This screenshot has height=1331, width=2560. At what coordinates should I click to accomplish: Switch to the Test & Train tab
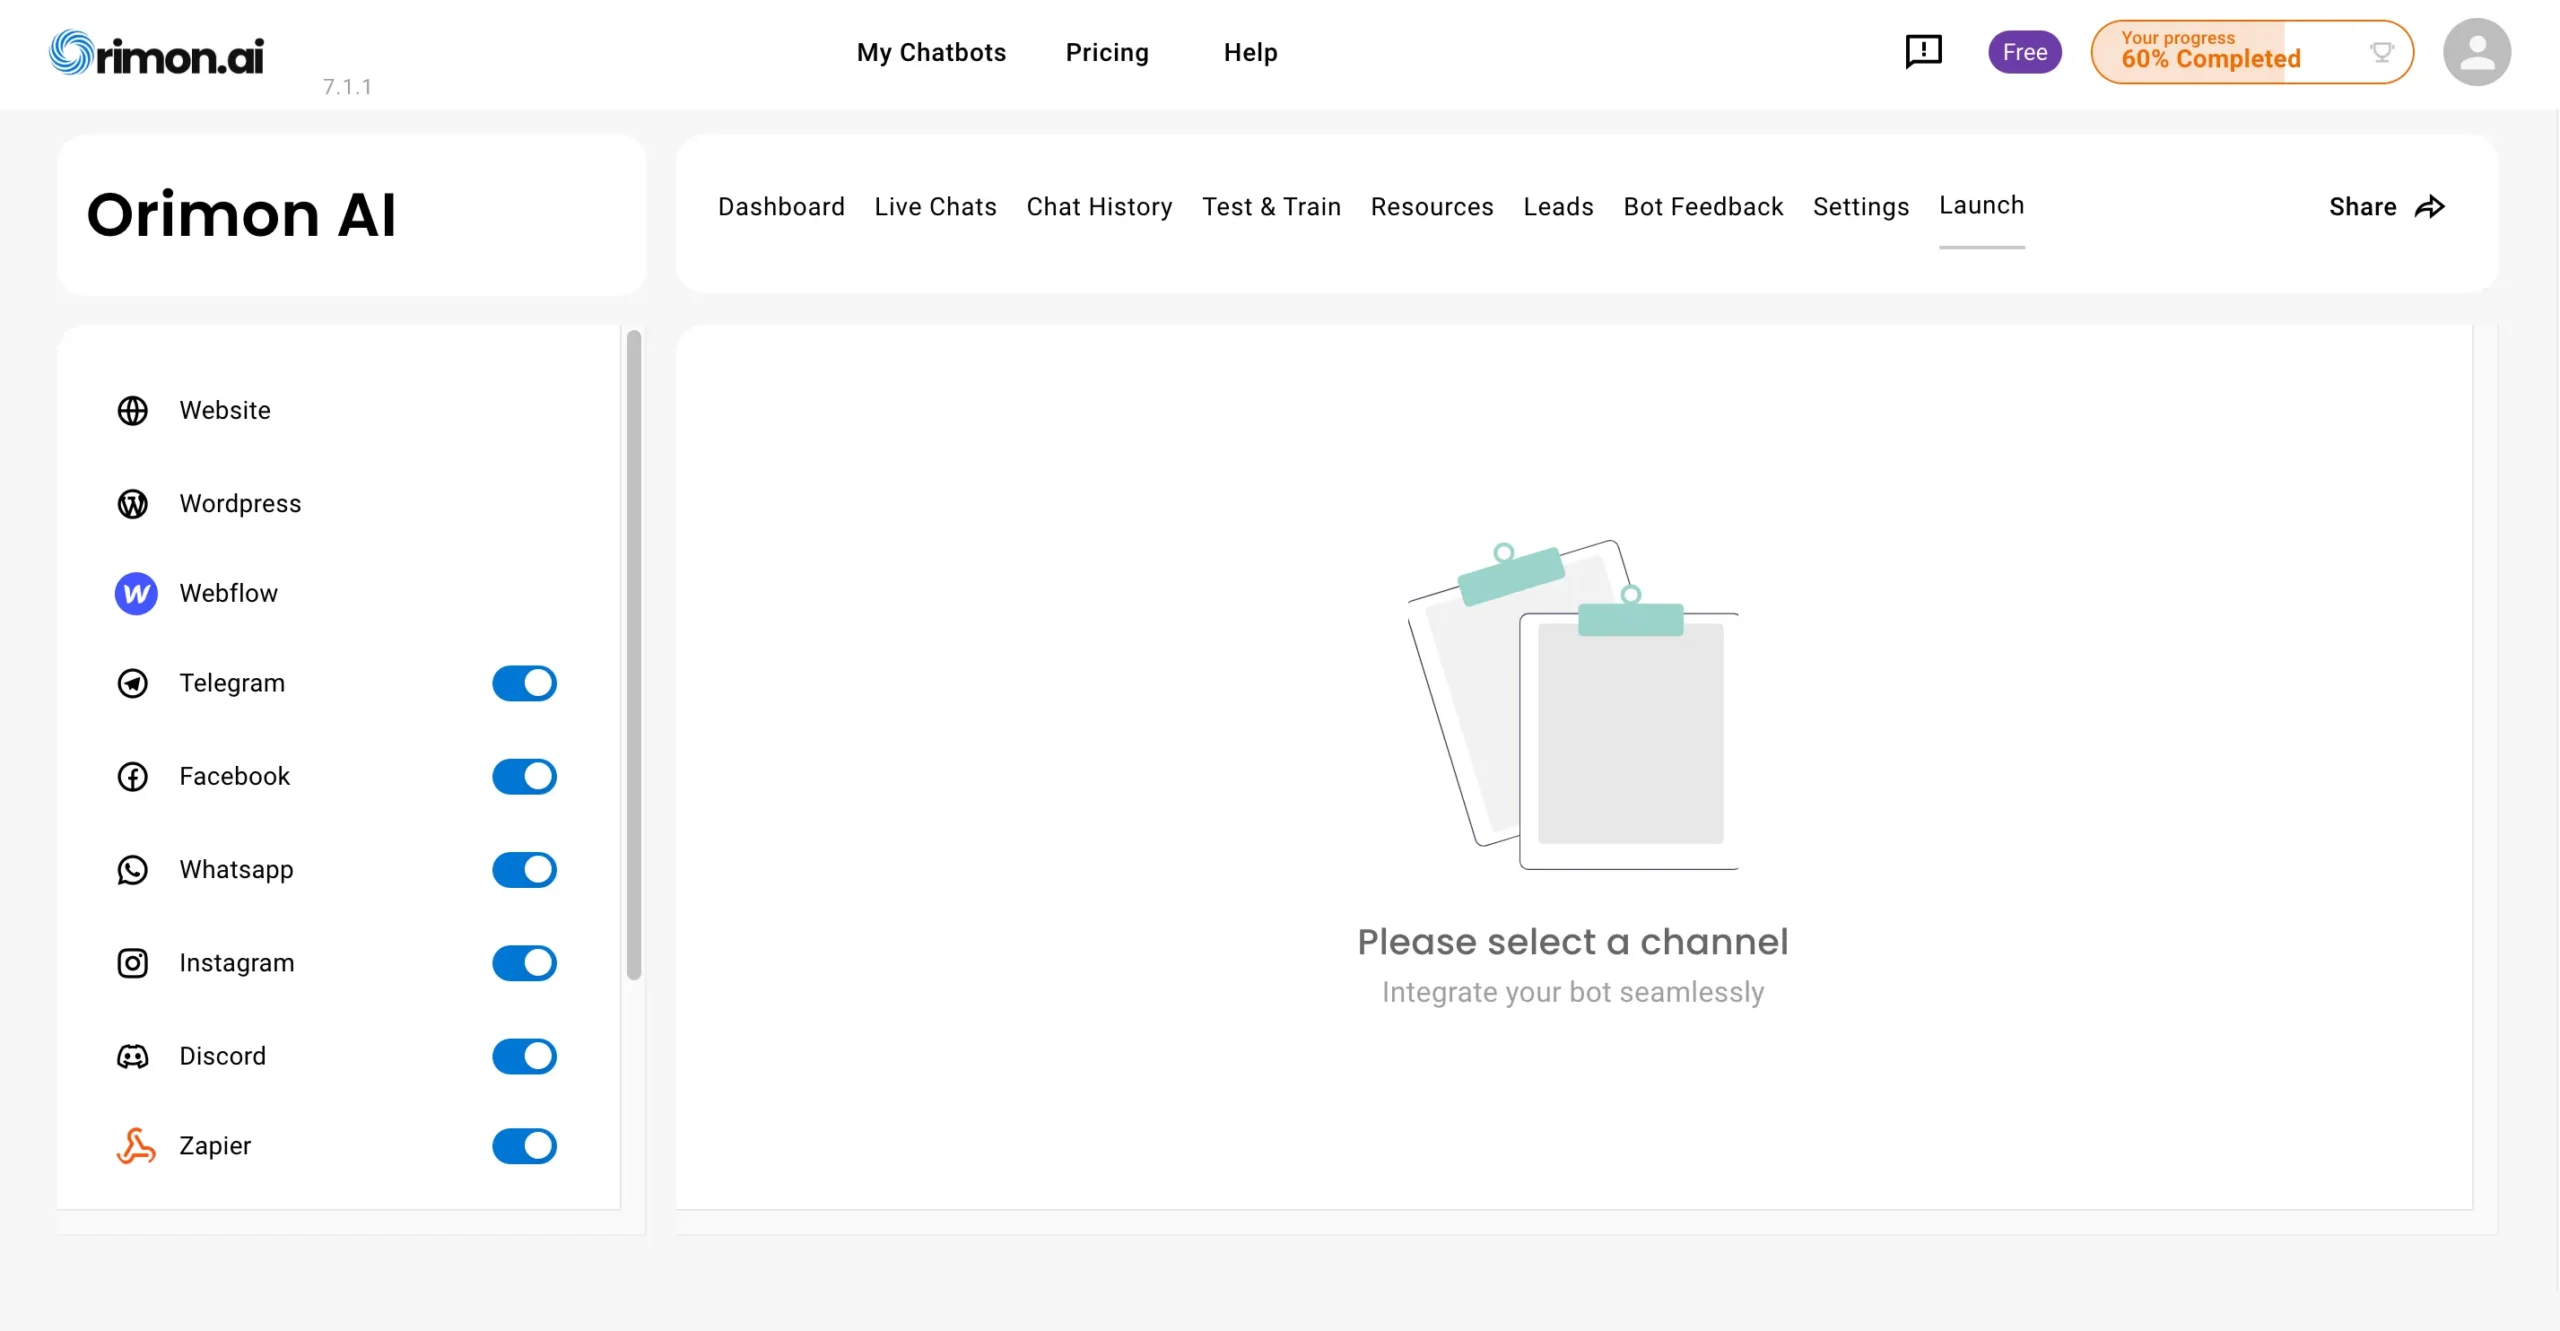(x=1271, y=207)
